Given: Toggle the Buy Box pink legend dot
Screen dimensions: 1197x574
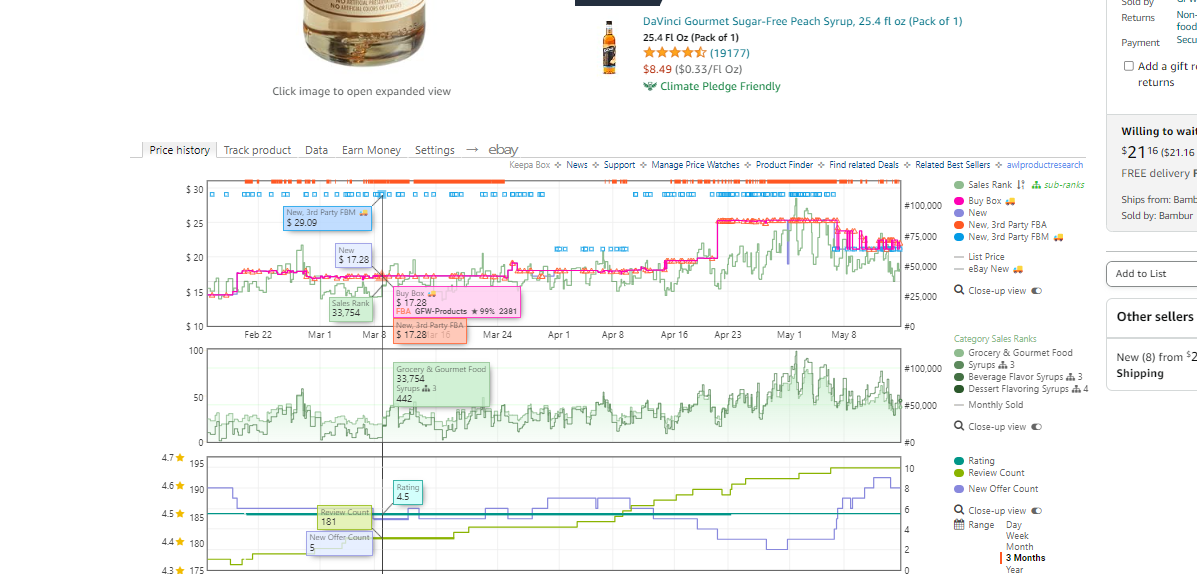Looking at the screenshot, I should (959, 201).
